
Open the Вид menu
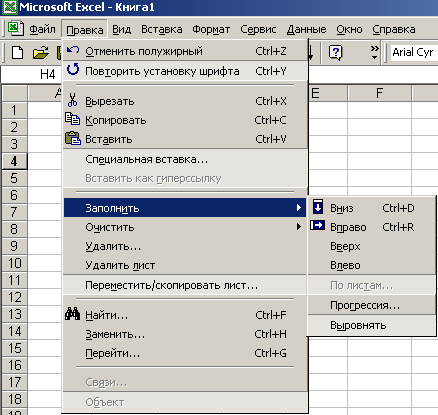(121, 29)
